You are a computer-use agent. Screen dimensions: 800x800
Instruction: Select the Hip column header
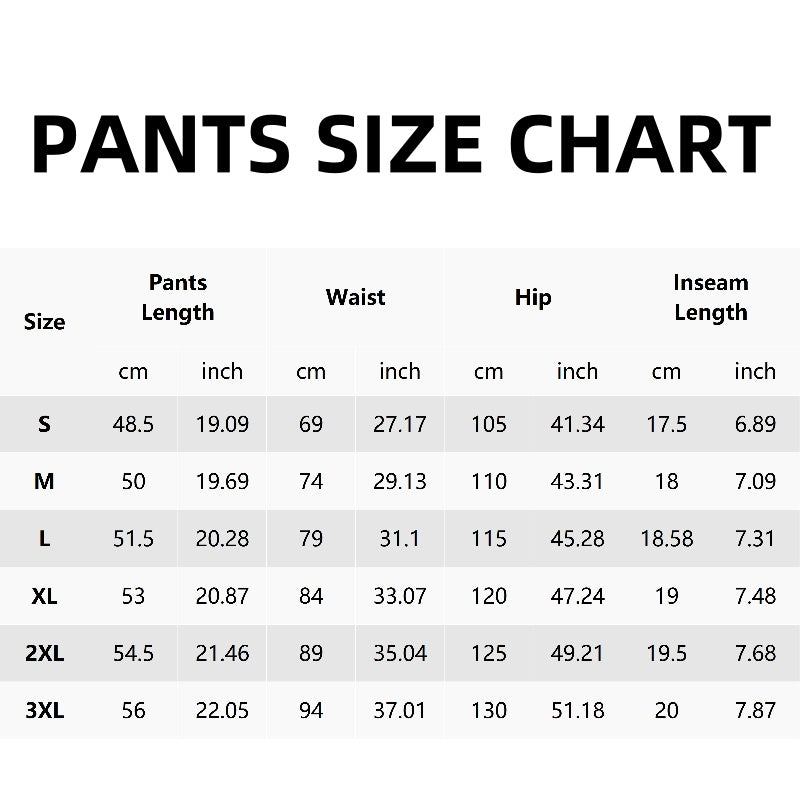(x=533, y=297)
